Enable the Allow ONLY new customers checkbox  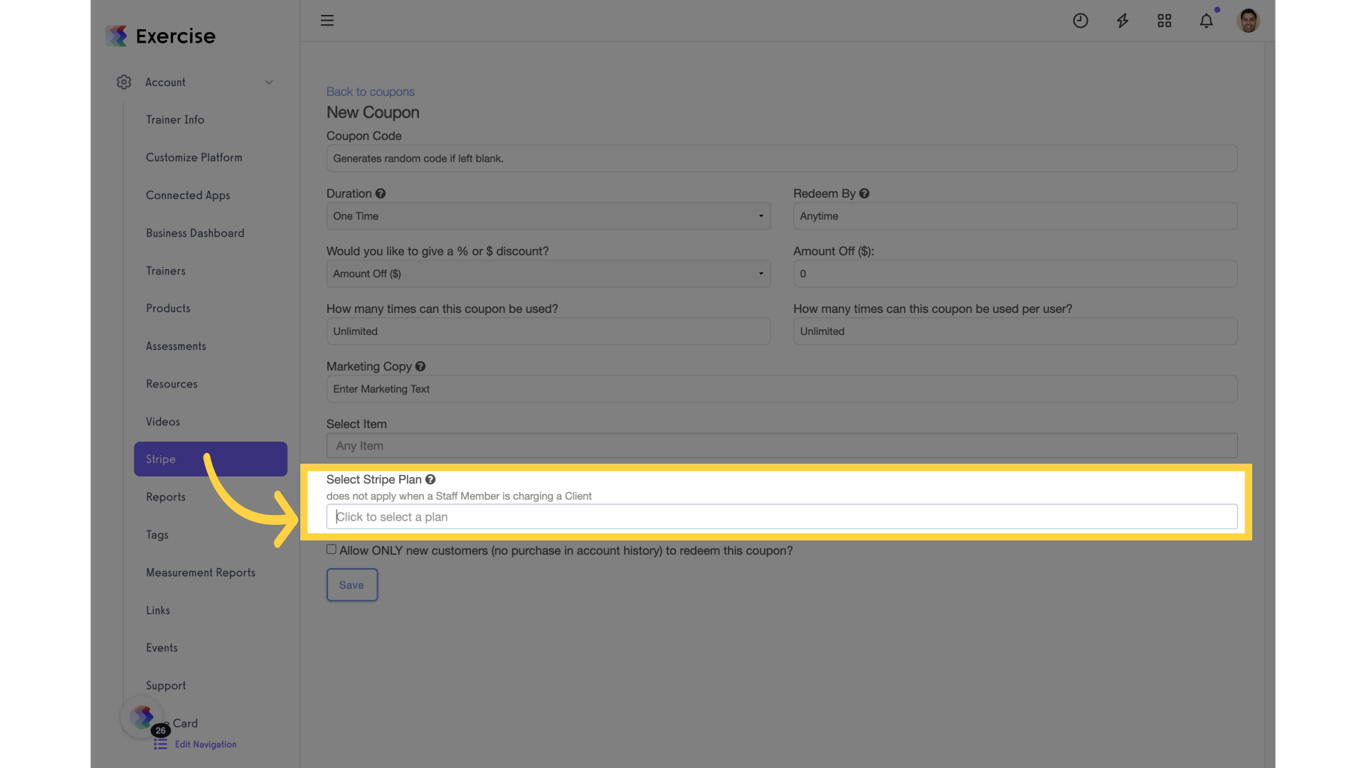[331, 548]
